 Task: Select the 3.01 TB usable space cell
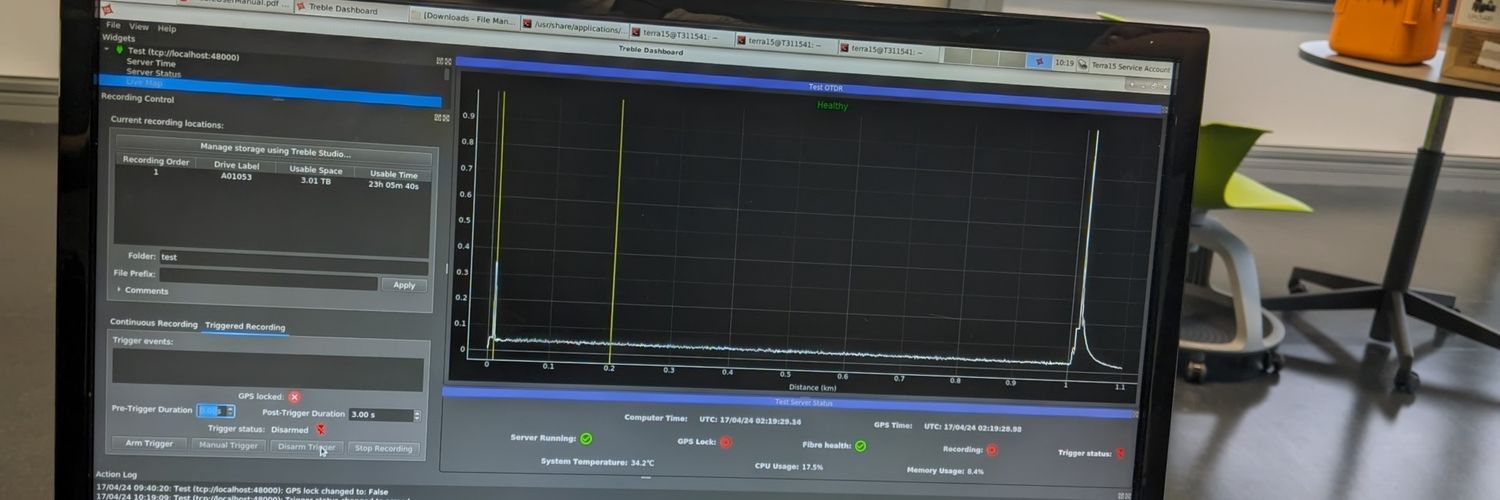pyautogui.click(x=316, y=181)
